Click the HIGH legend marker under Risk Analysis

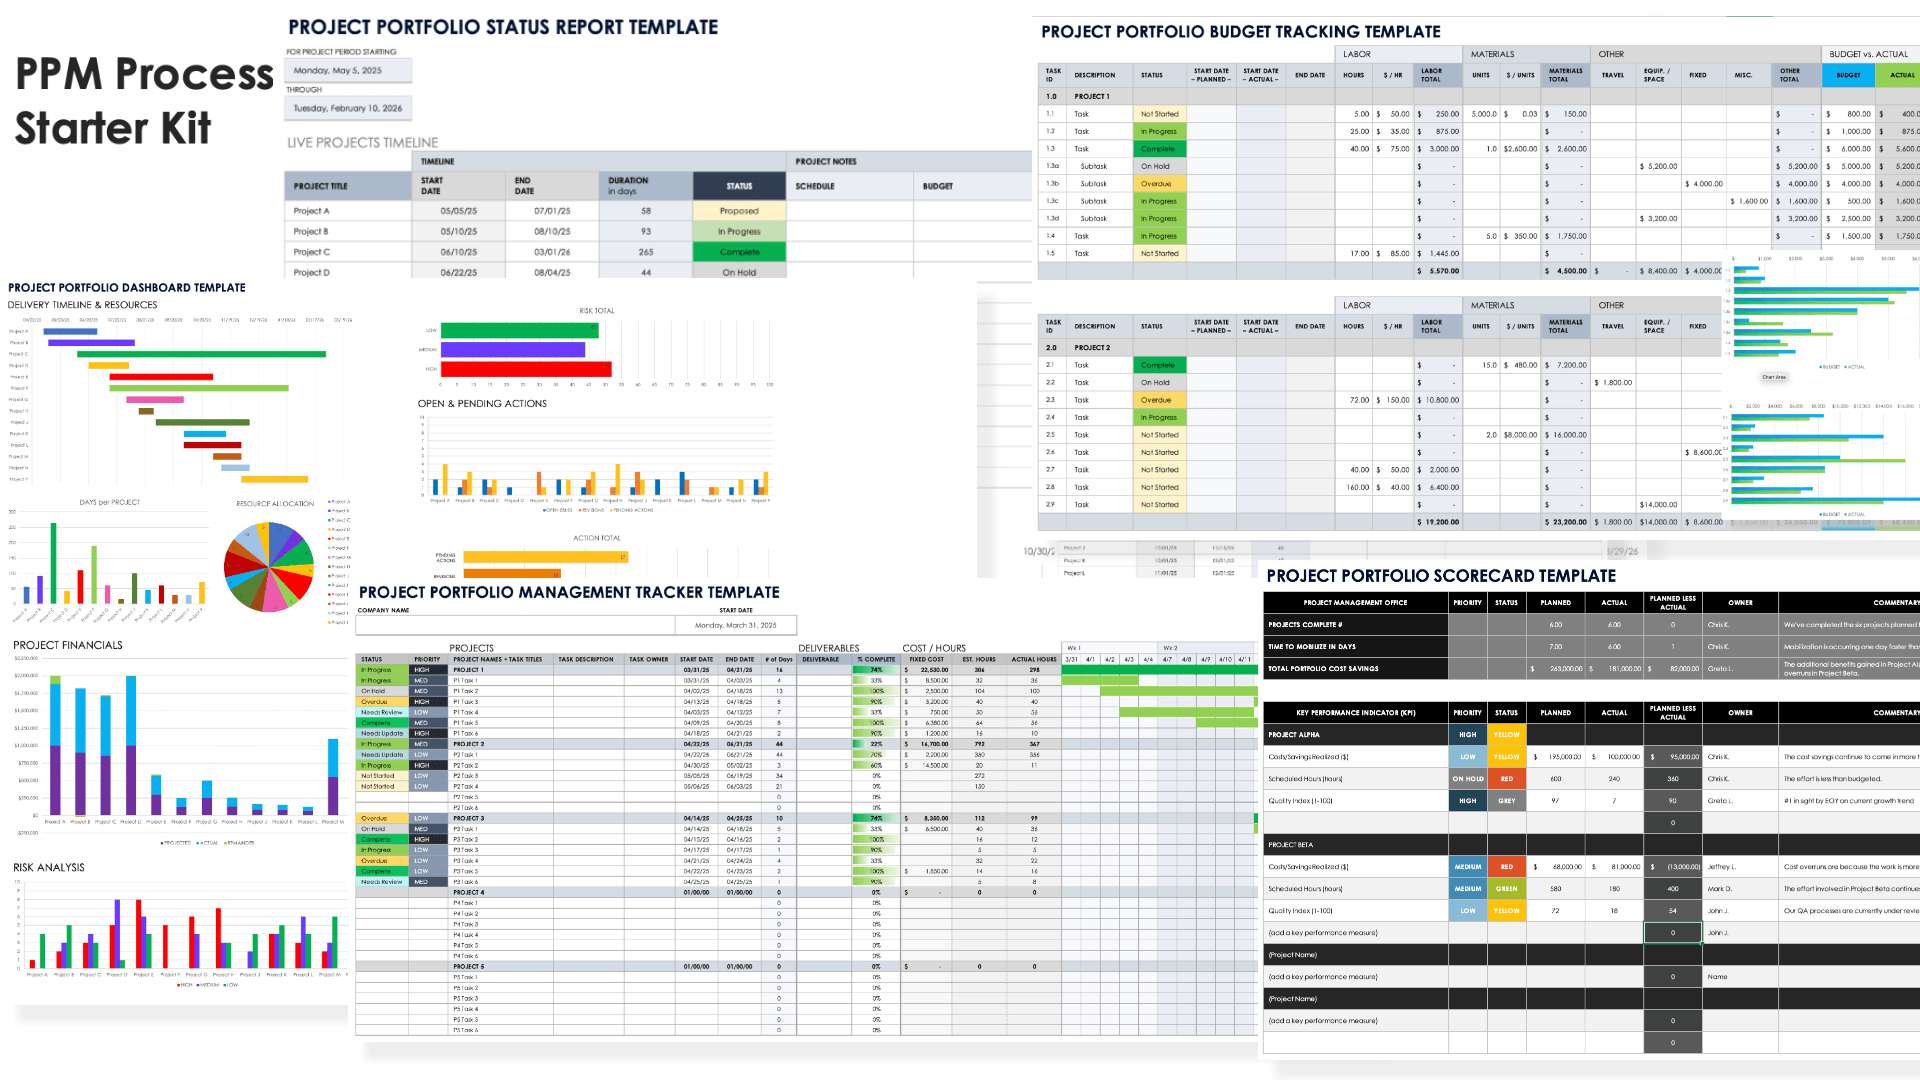click(x=180, y=984)
